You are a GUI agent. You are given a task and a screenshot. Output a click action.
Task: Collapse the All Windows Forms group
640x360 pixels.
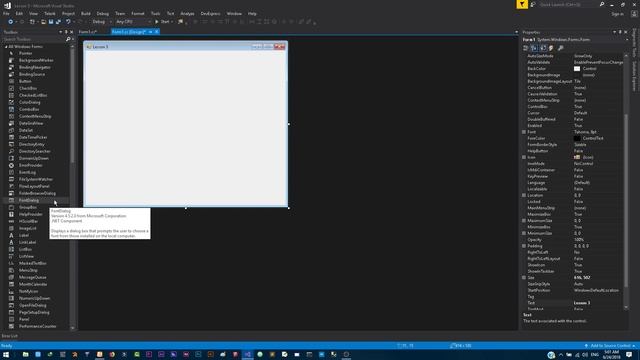tap(6, 47)
